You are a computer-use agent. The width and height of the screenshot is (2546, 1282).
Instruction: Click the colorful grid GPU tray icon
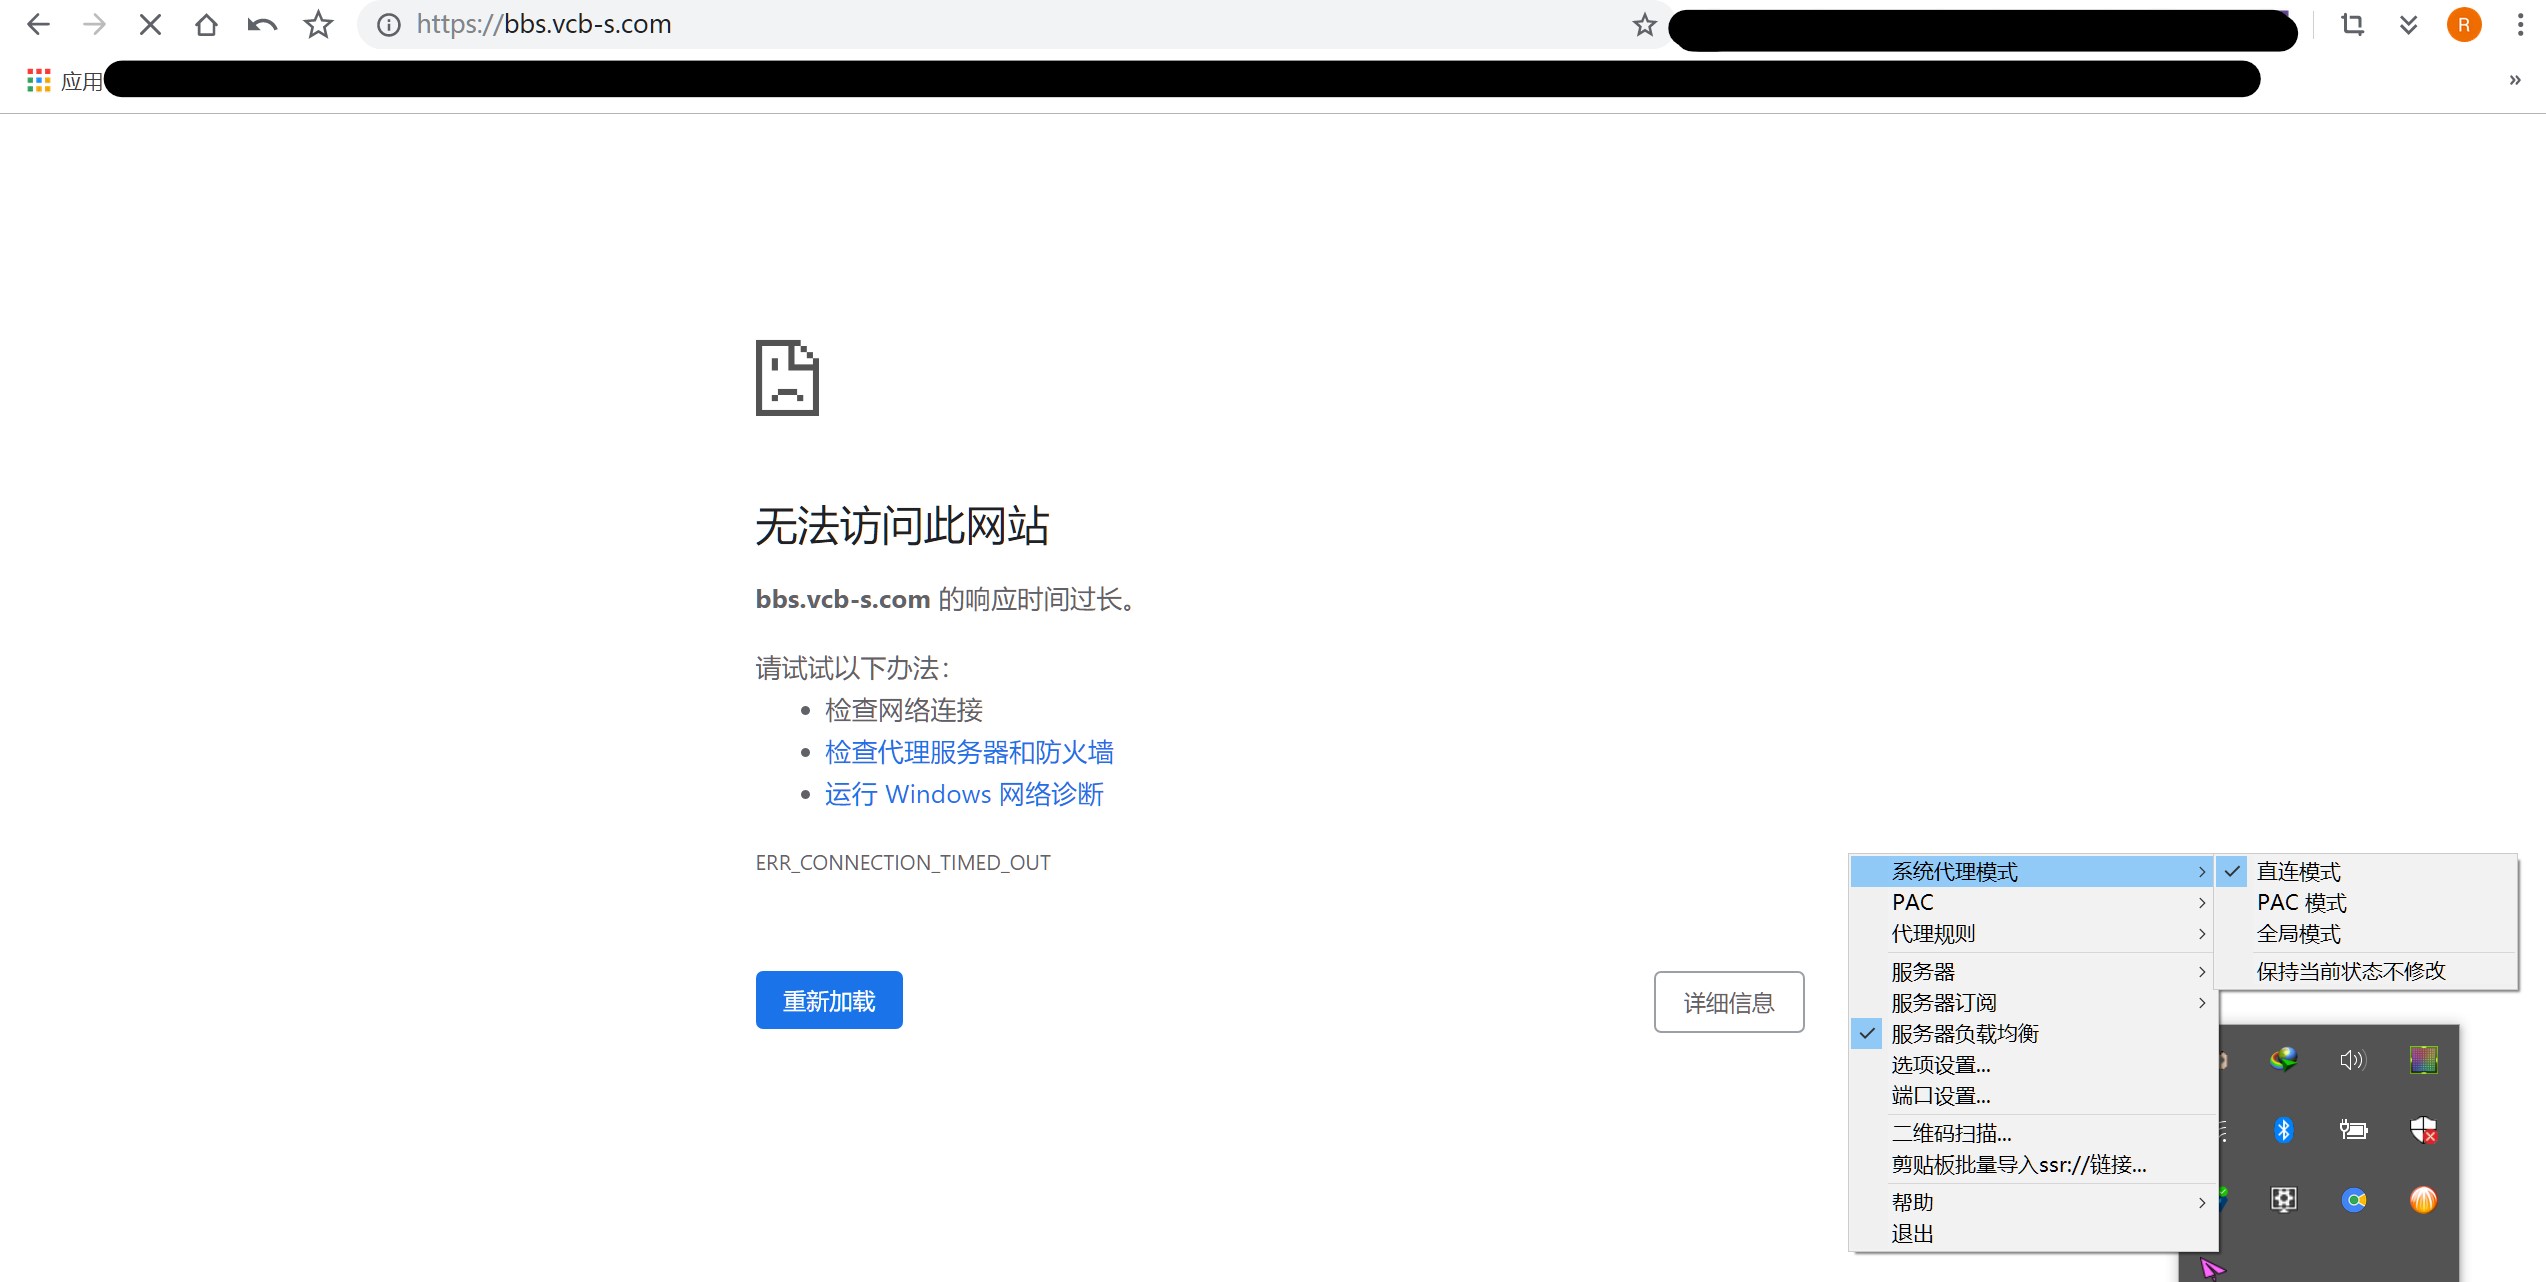point(2423,1059)
